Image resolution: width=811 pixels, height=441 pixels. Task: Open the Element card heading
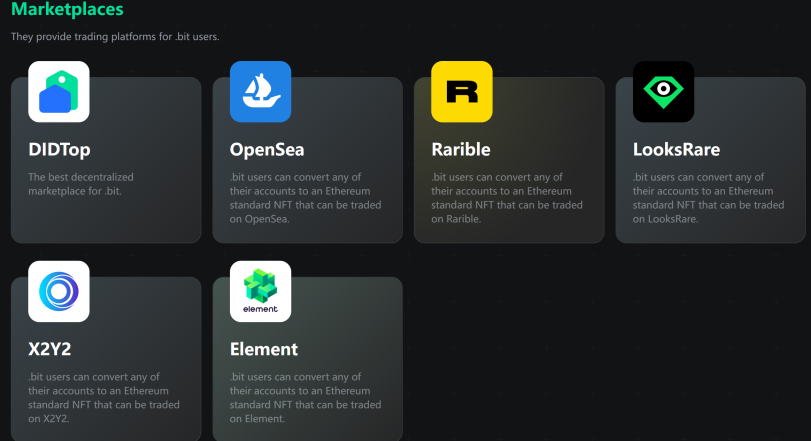(x=264, y=350)
